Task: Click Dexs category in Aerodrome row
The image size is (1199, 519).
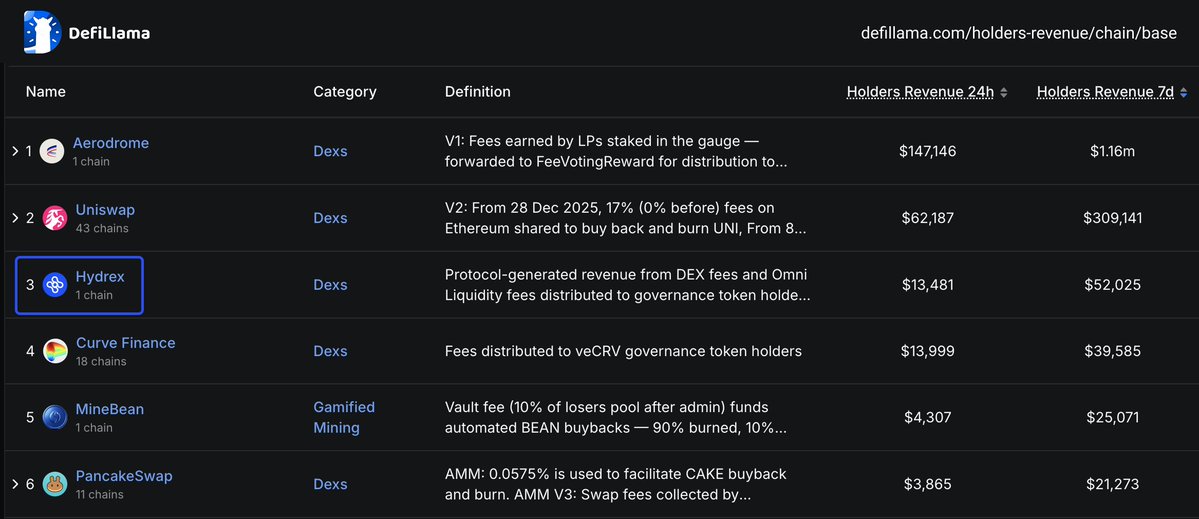Action: point(330,151)
